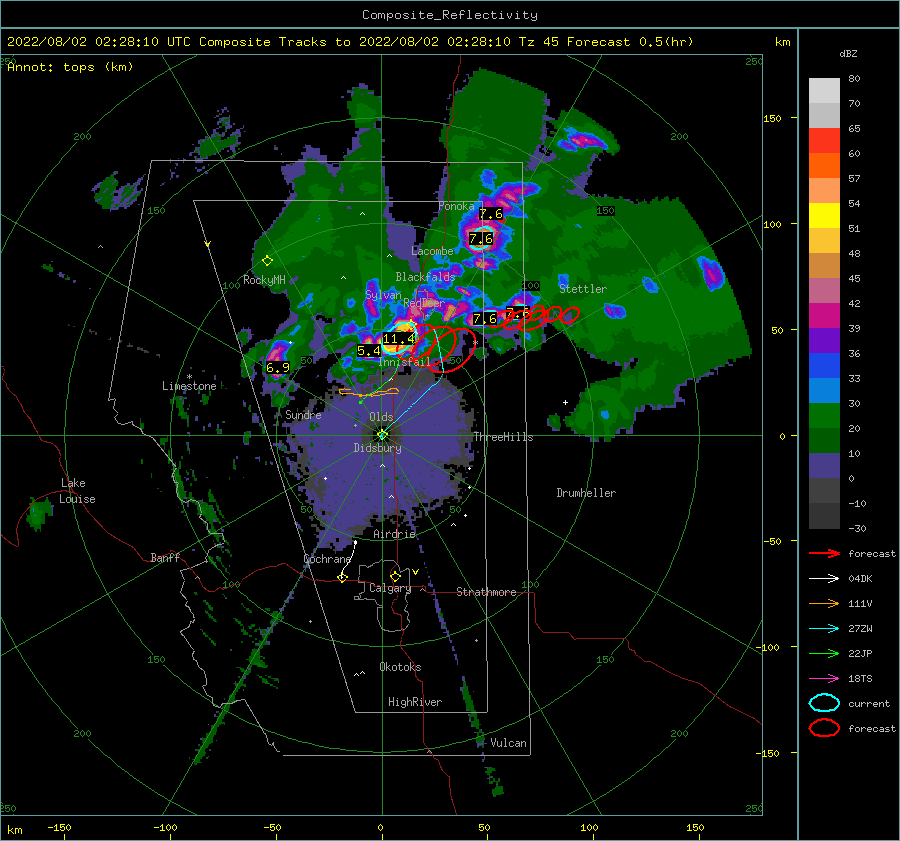Select the green swatch between 30 and 20 dBZ
The width and height of the screenshot is (900, 841).
(x=824, y=416)
